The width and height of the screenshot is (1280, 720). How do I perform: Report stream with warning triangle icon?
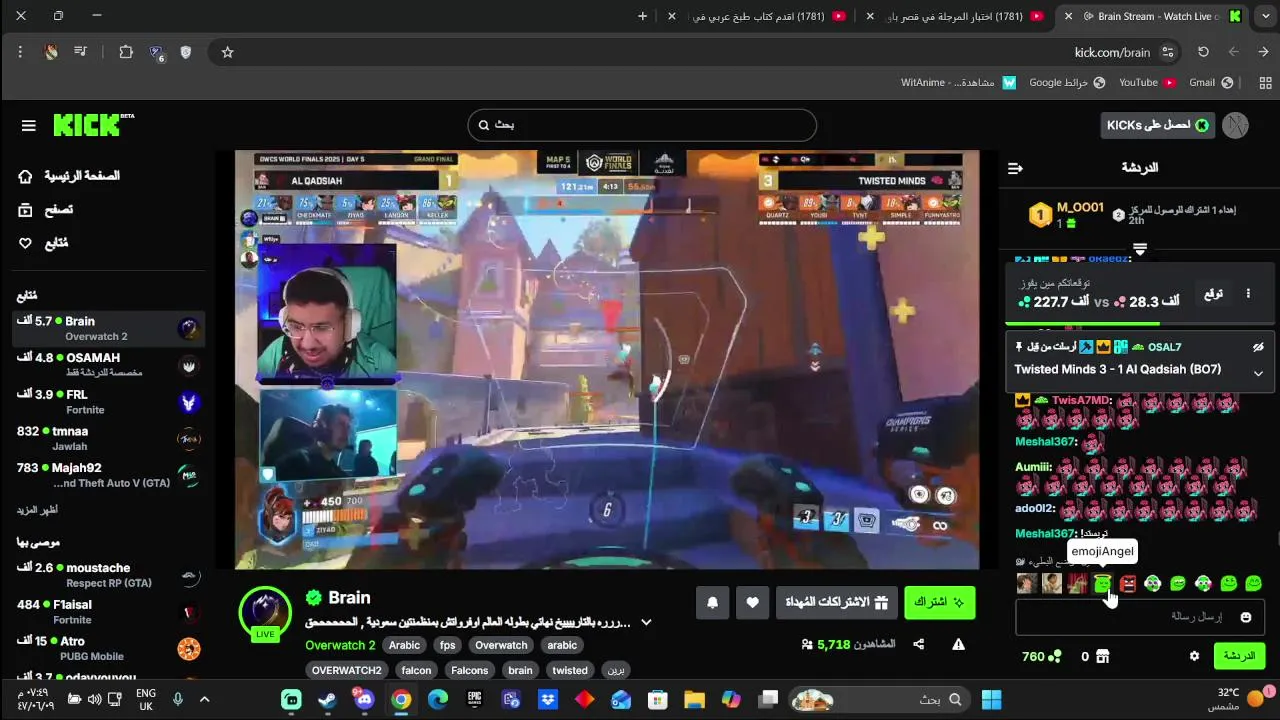click(x=958, y=645)
